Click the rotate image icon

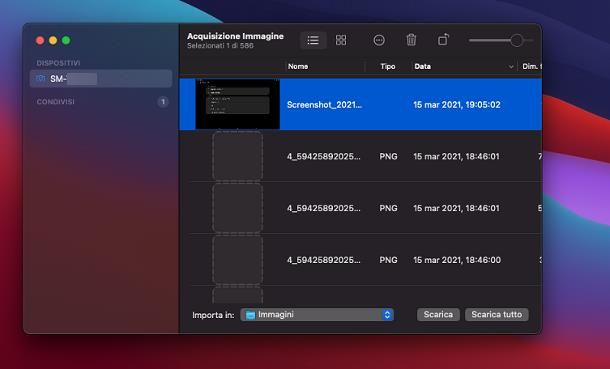point(443,40)
